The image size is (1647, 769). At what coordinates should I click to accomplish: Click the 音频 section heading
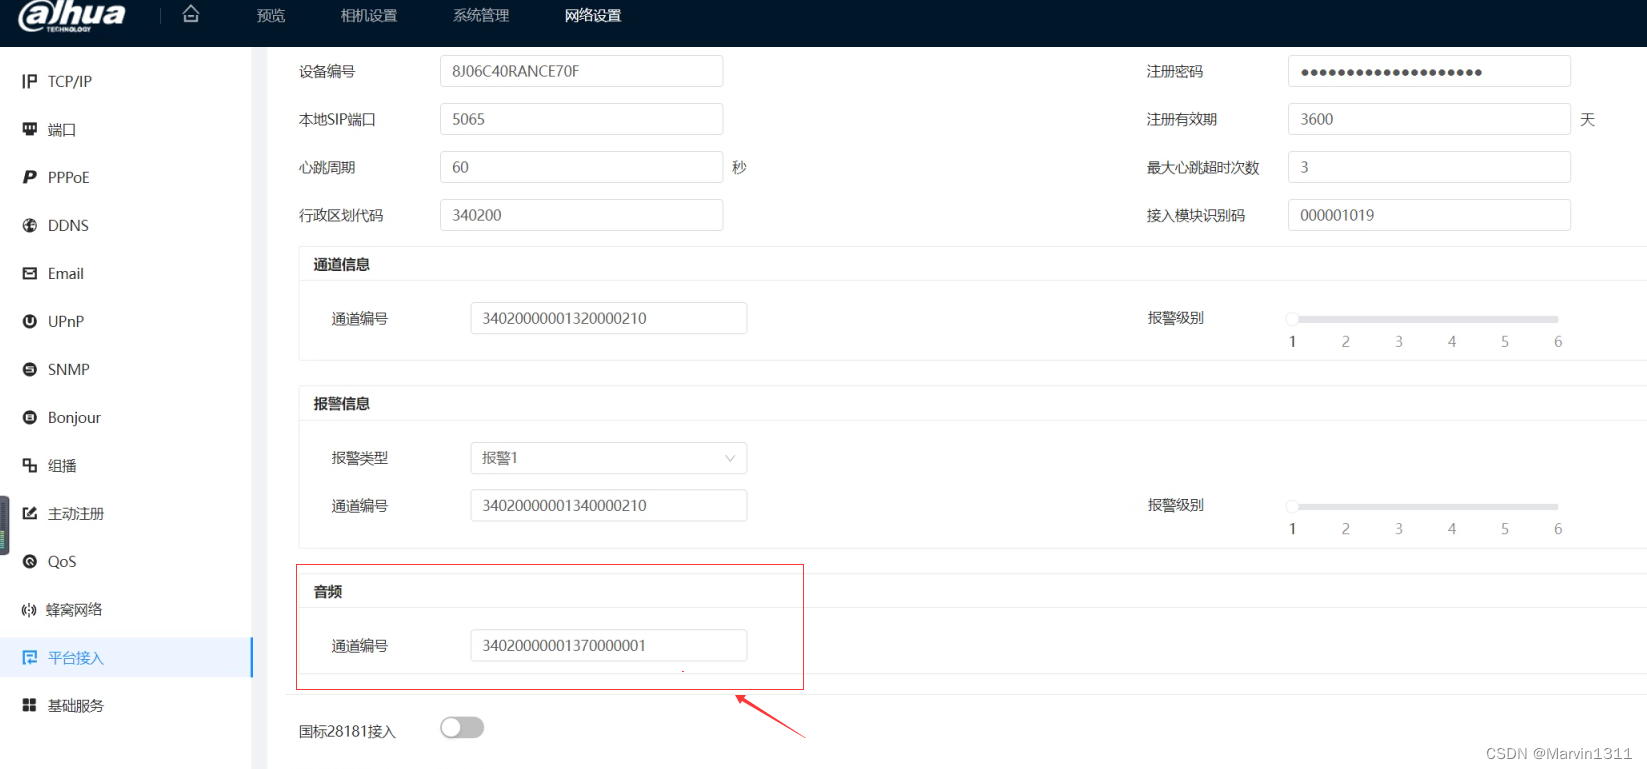click(x=328, y=592)
